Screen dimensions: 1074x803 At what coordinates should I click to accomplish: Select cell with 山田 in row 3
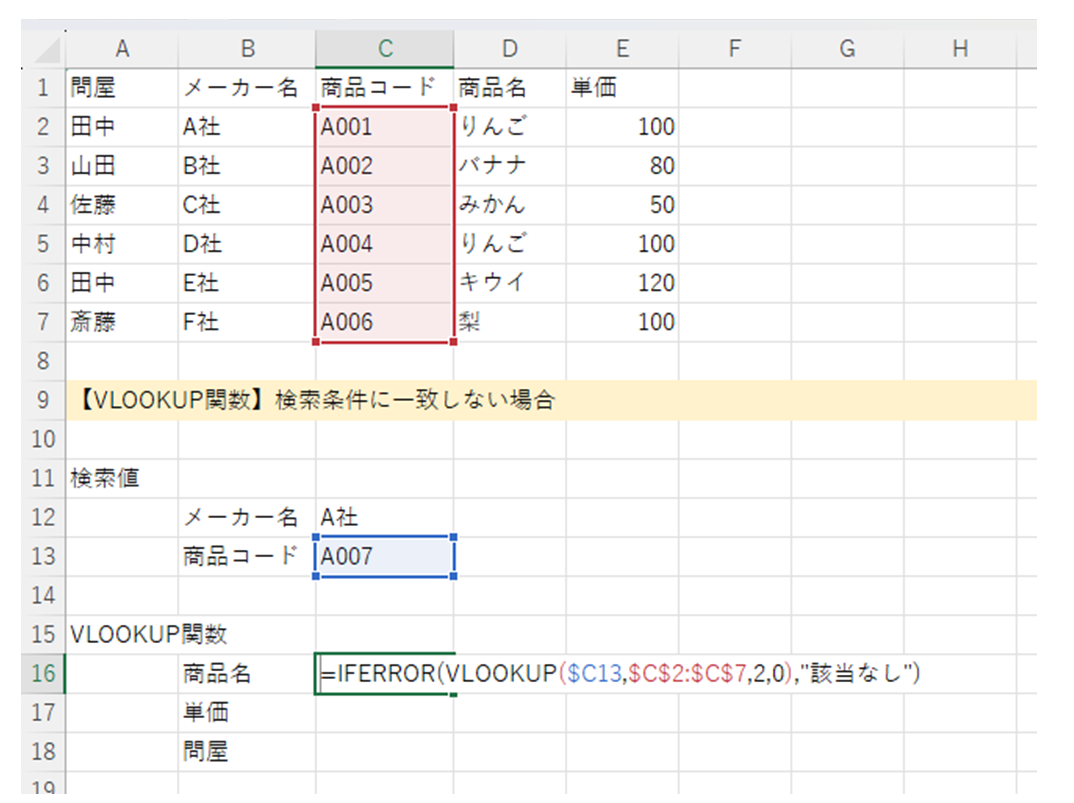[122, 166]
